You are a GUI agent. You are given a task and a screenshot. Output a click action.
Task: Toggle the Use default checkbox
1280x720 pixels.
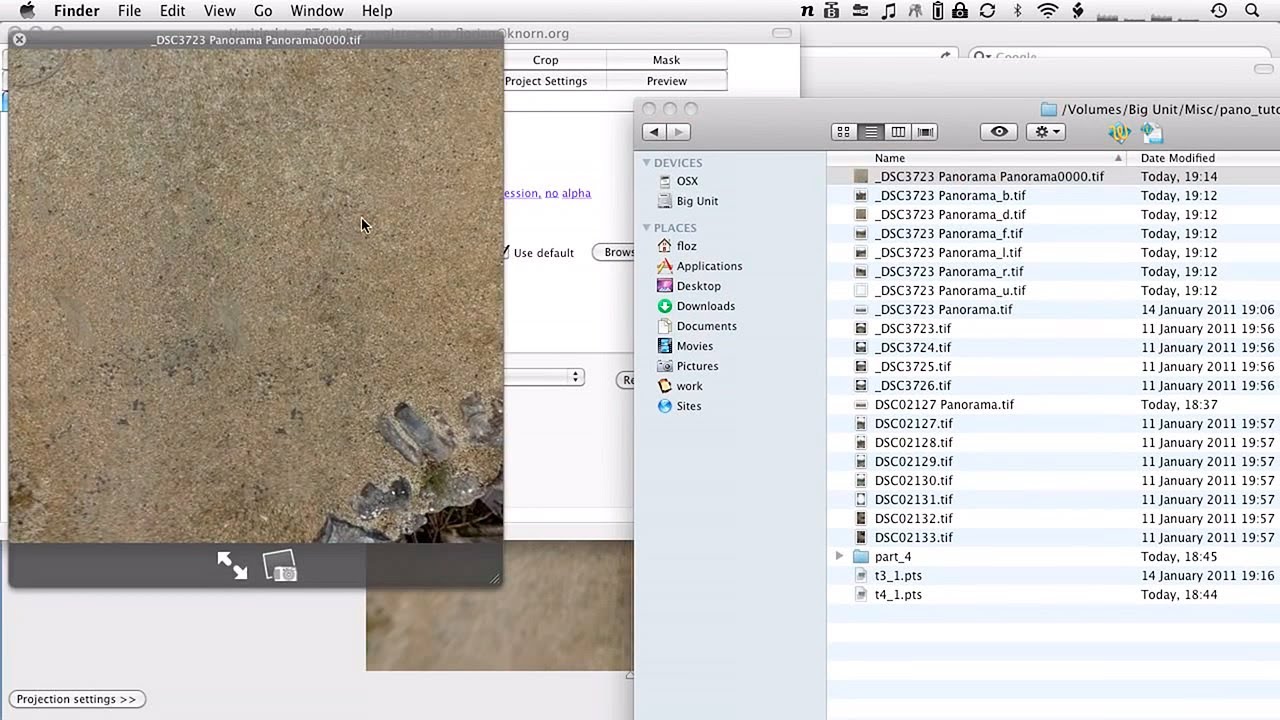coord(506,253)
